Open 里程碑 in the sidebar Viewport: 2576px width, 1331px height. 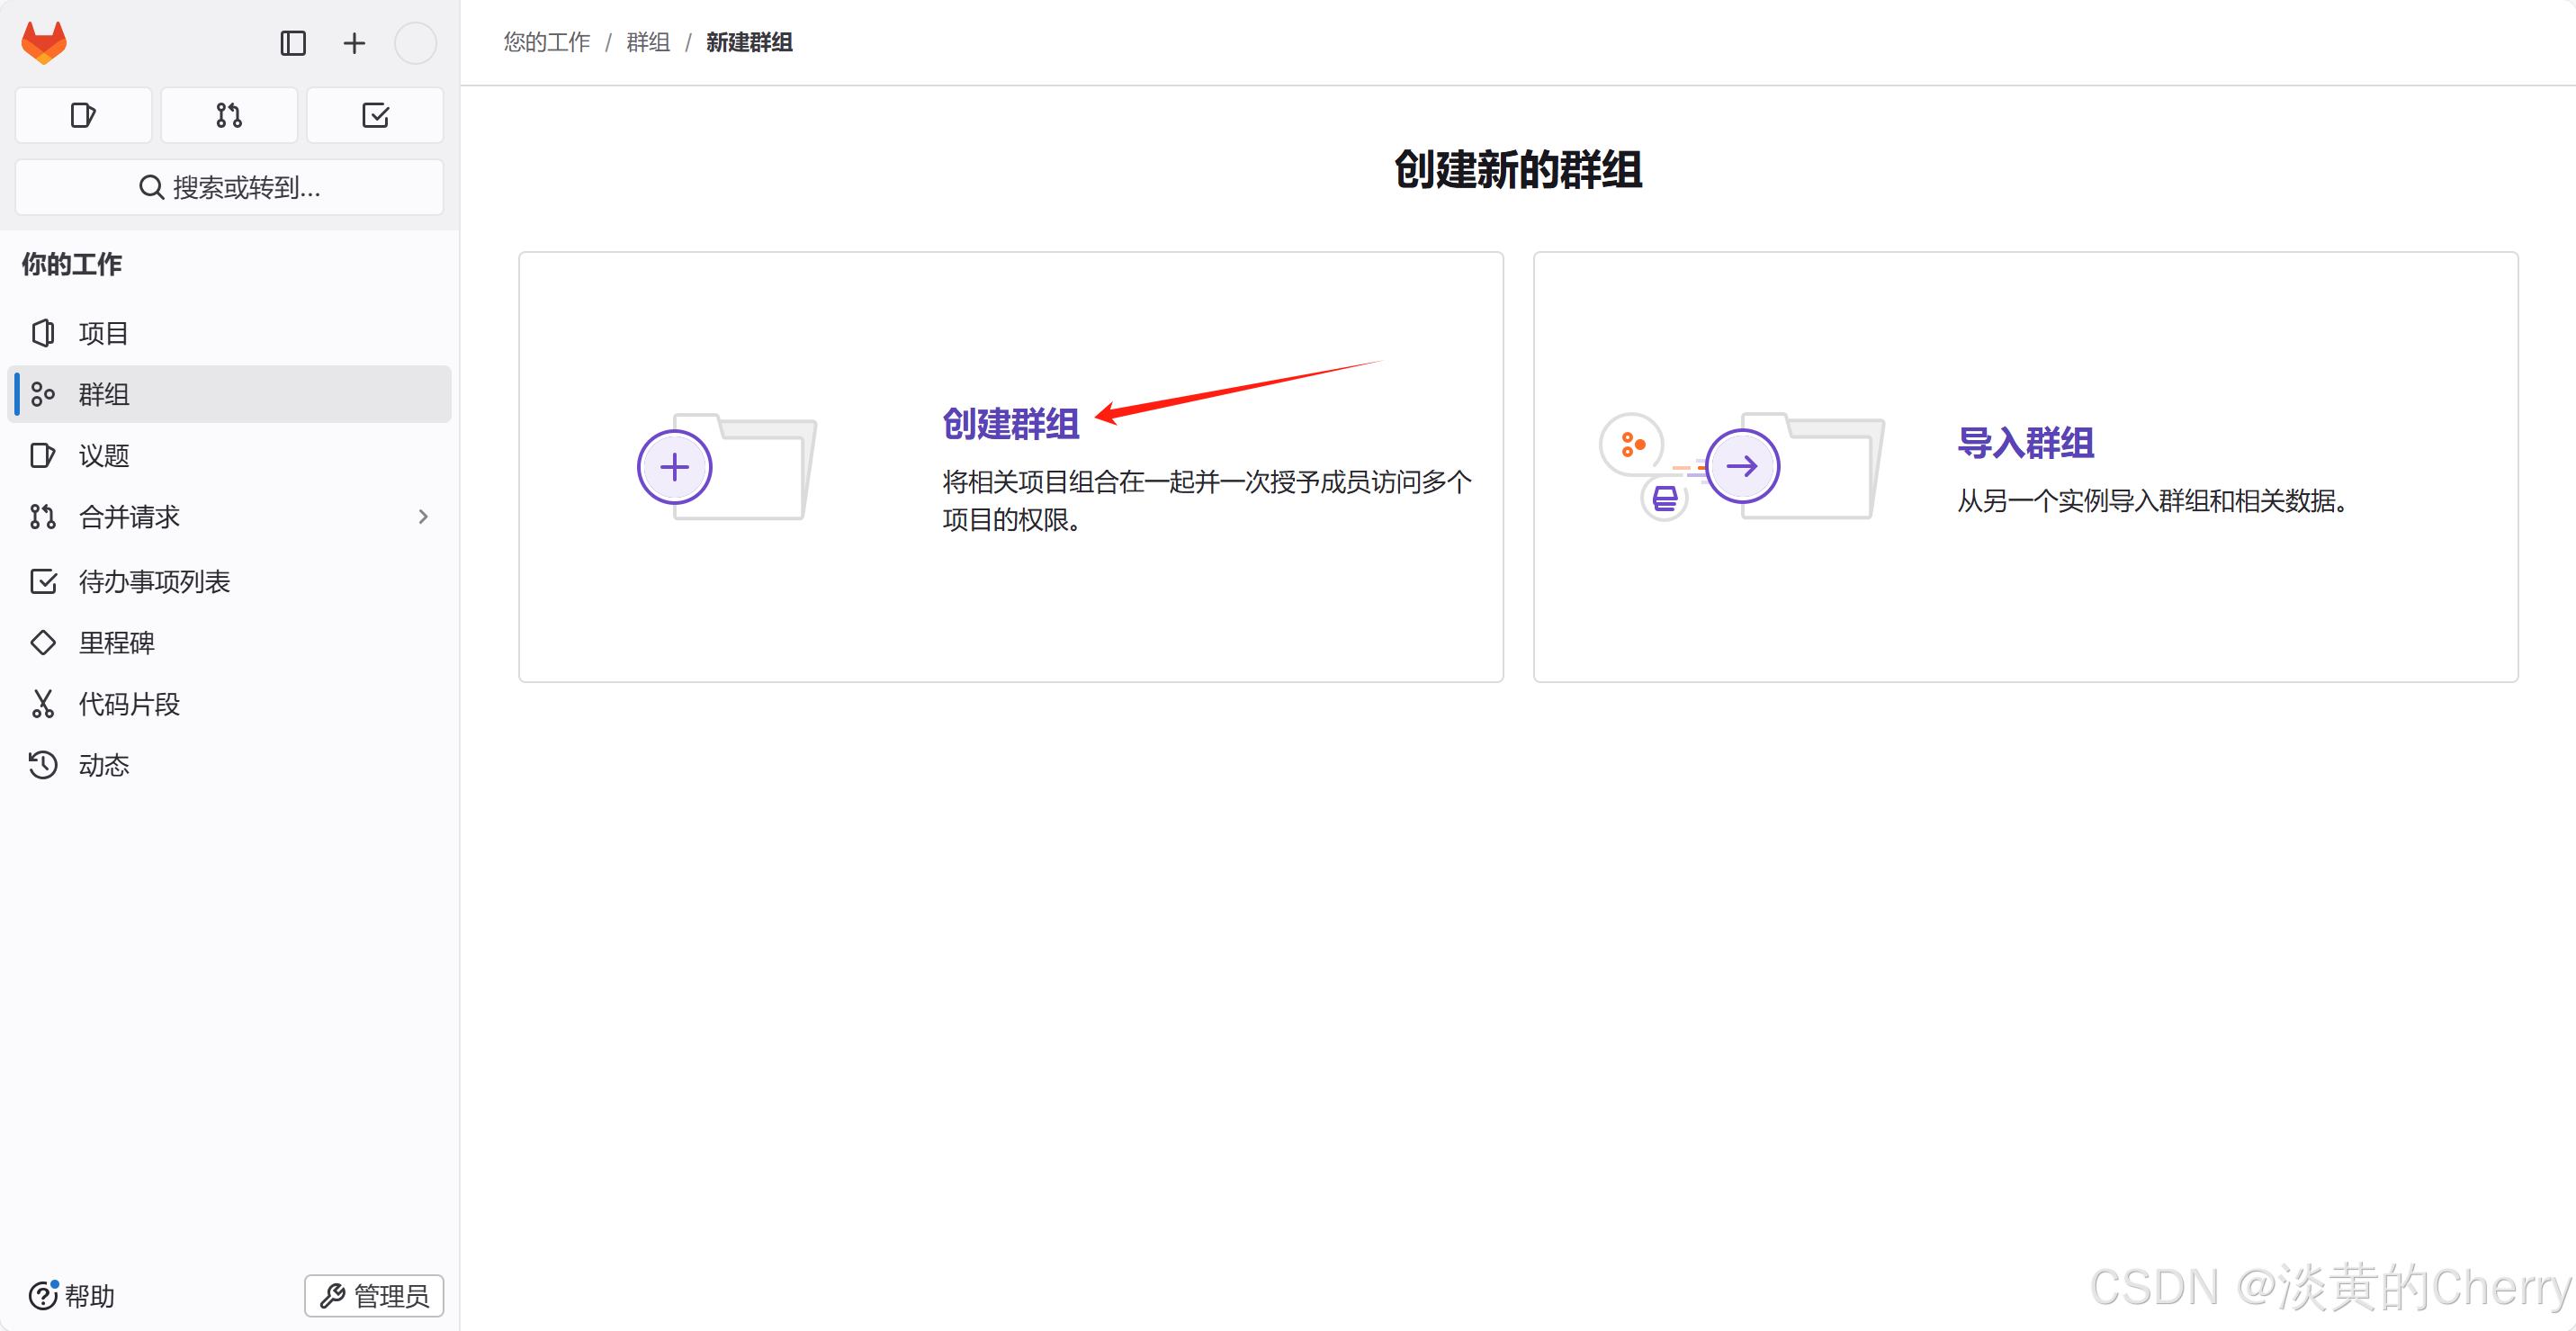point(229,642)
